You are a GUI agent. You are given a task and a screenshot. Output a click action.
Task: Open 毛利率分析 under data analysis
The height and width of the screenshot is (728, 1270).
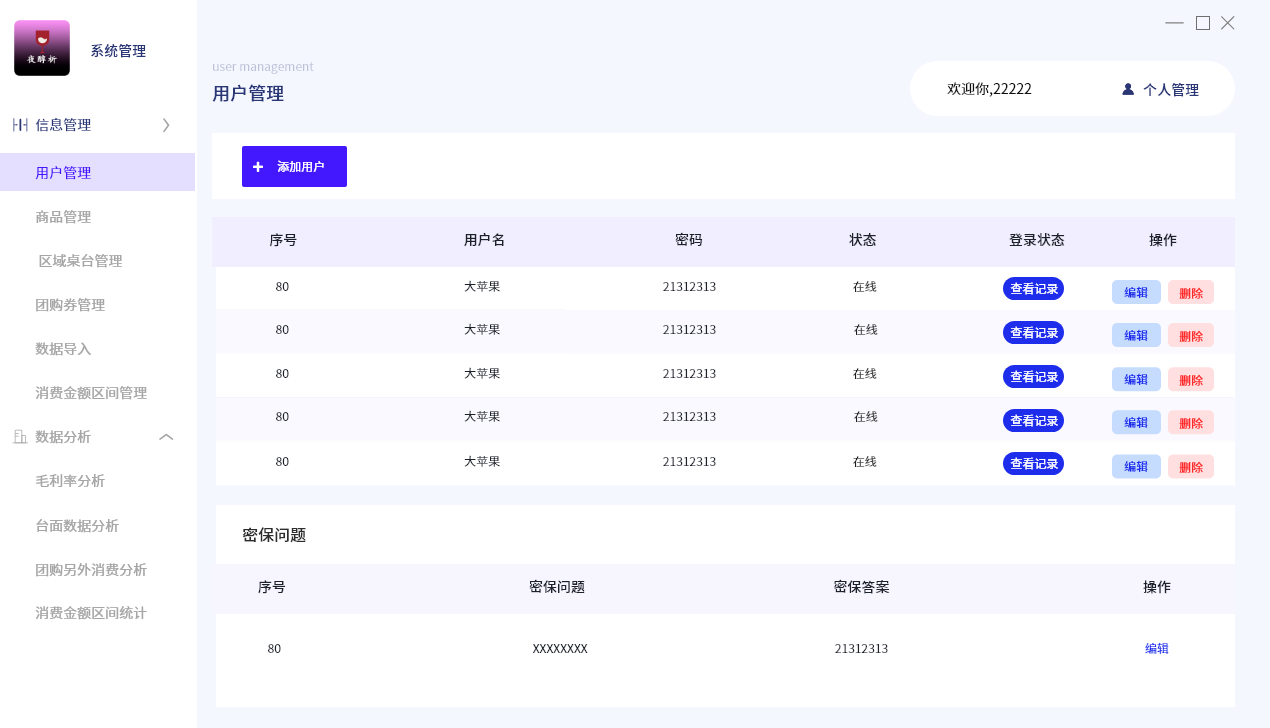point(70,481)
